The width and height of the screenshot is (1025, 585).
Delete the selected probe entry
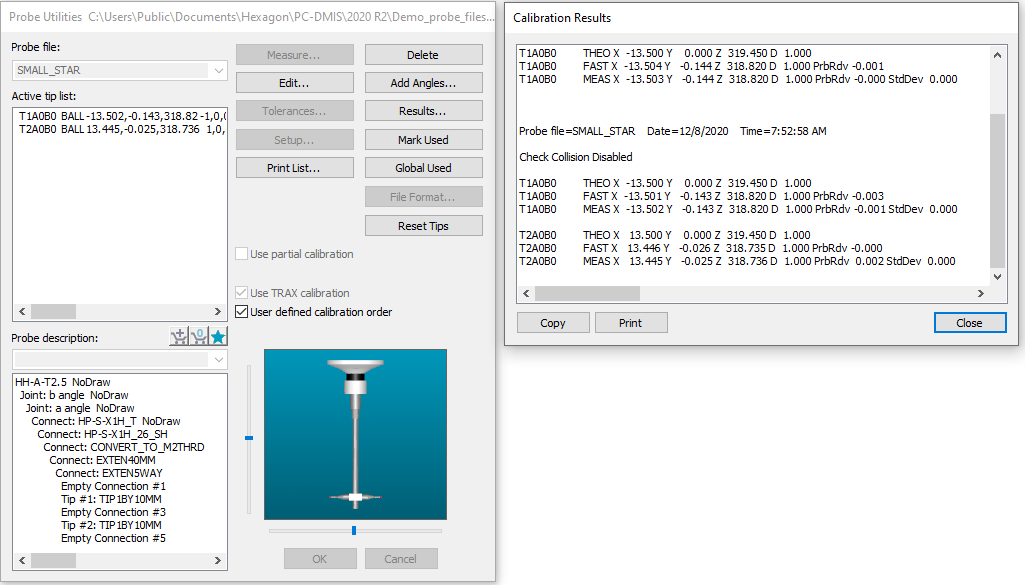tap(423, 54)
